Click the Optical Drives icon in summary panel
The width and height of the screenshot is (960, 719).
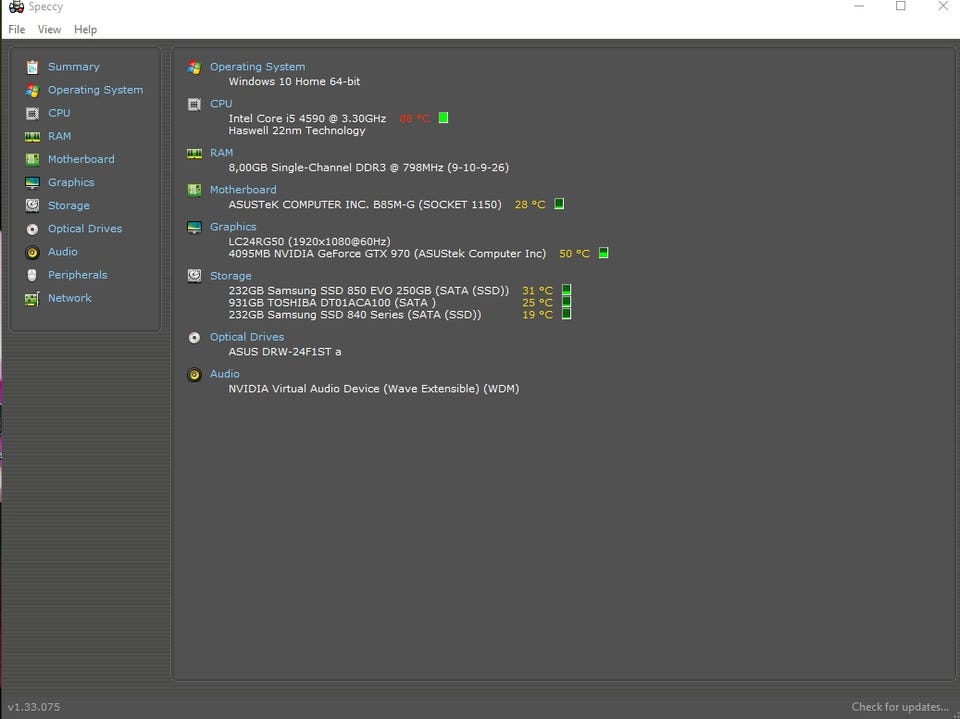click(x=194, y=337)
